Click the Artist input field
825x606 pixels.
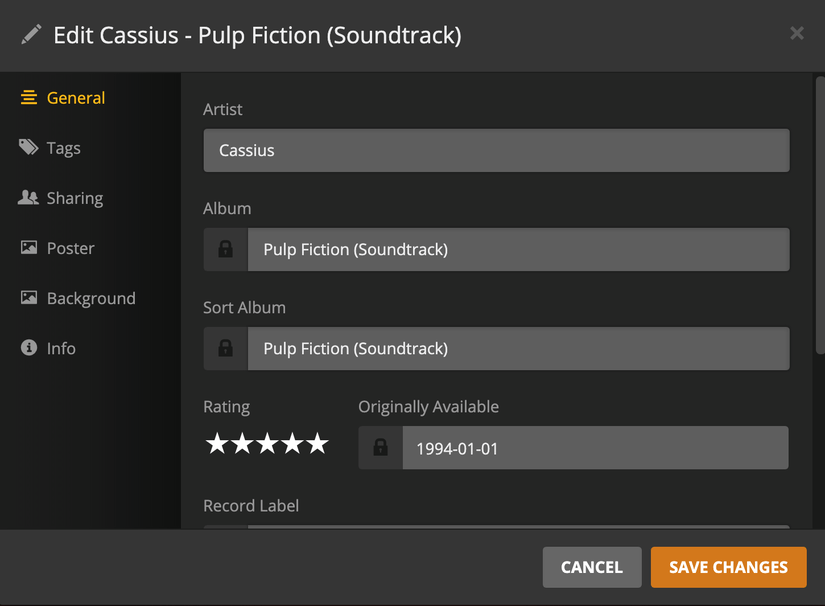496,151
